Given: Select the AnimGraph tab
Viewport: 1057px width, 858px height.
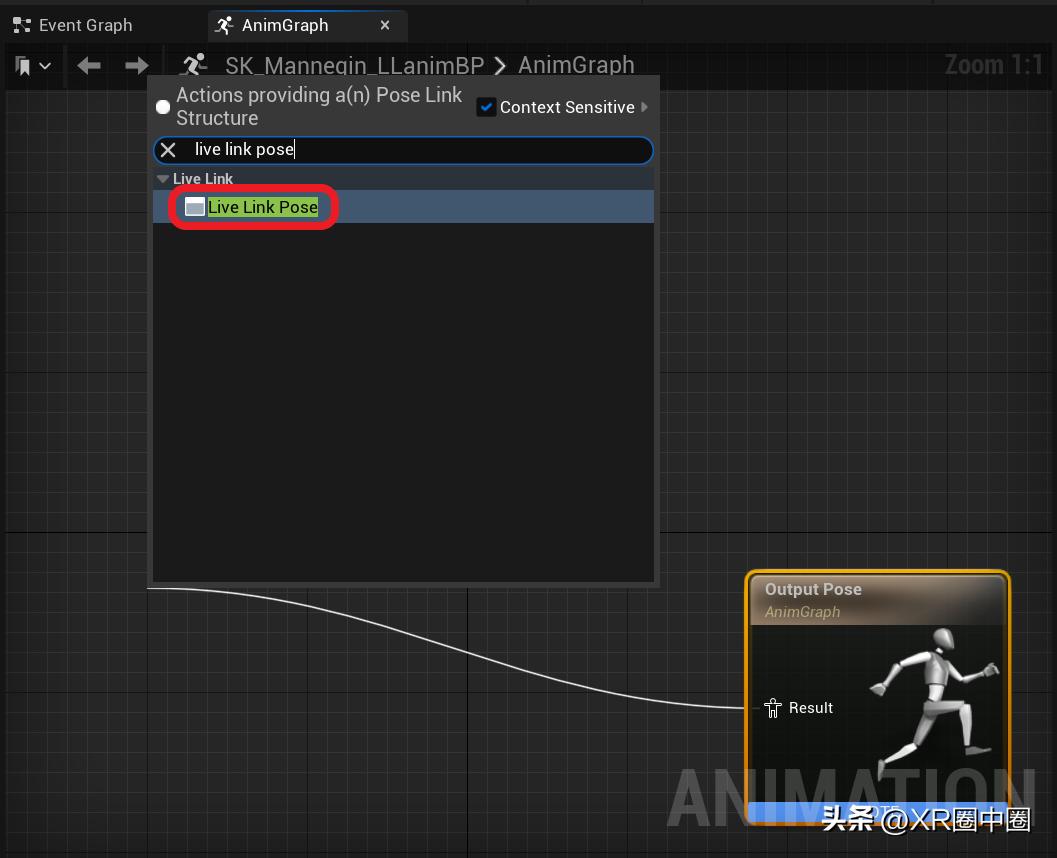Looking at the screenshot, I should point(285,25).
